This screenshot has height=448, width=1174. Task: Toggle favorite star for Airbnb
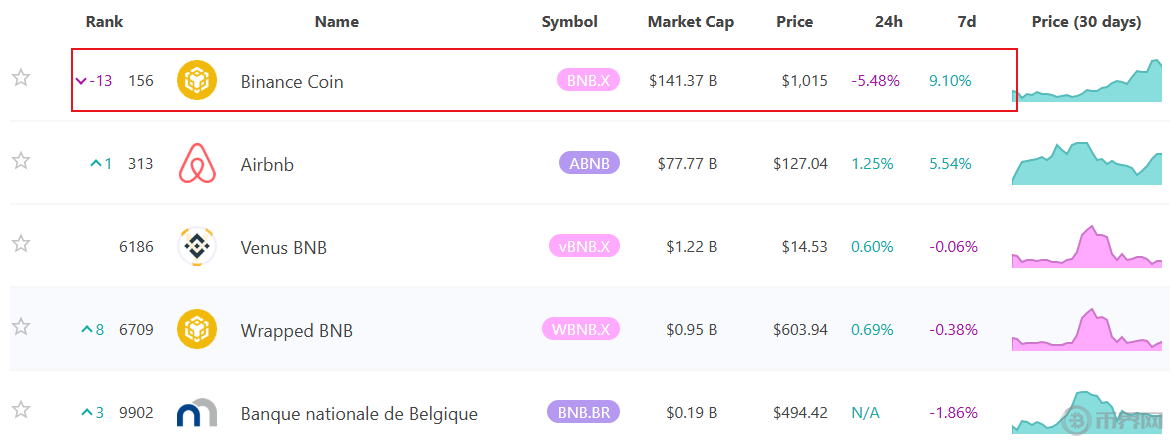(x=21, y=161)
